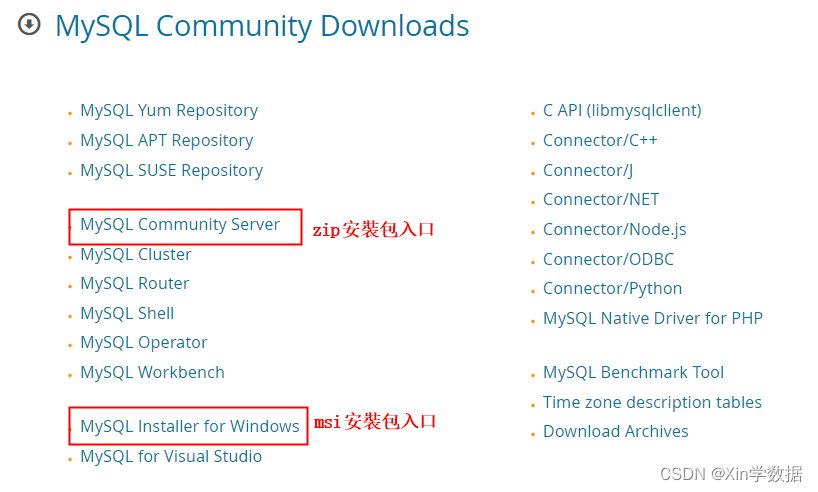Open the MySQL Workbench link

point(152,373)
